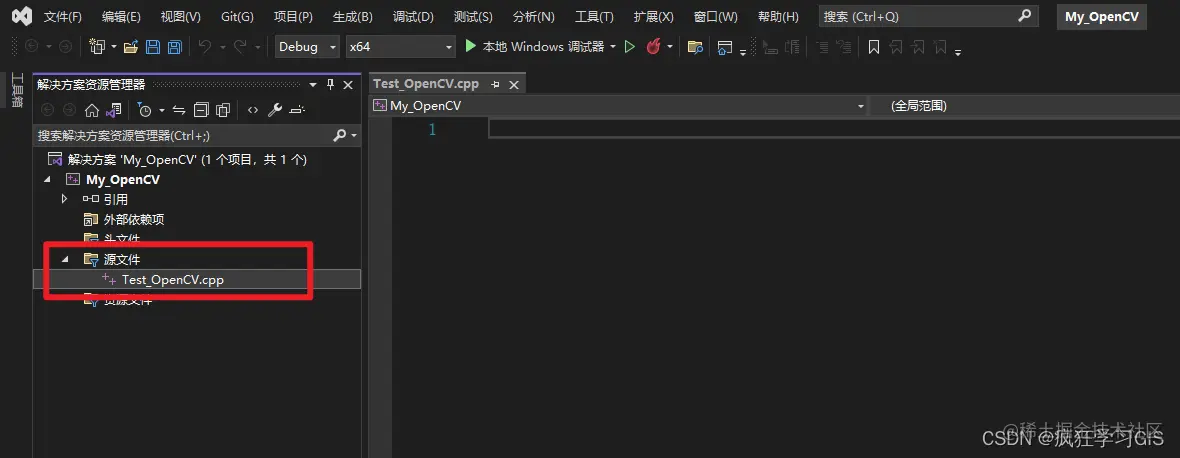Viewport: 1180px width, 458px height.
Task: Open the New Project toolbar icon
Action: (97, 47)
